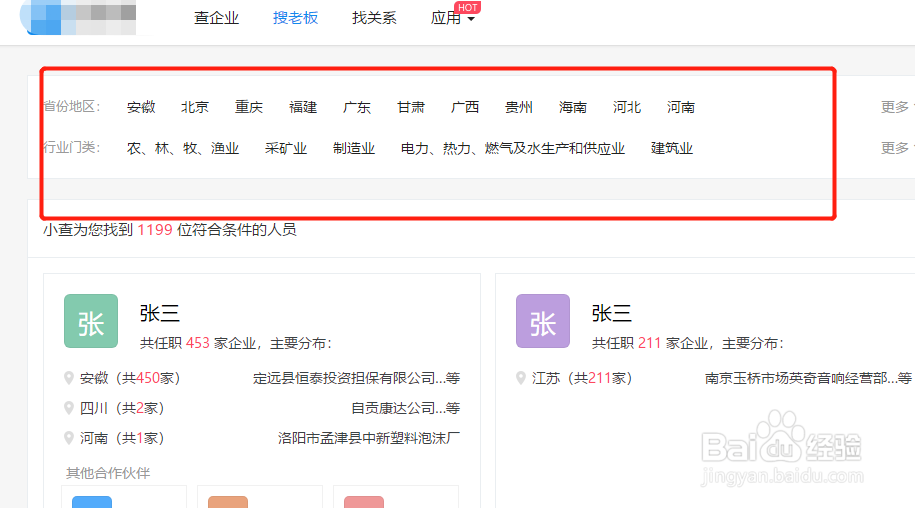Filter by province 海南
Screen dimensions: 915x508
point(572,107)
